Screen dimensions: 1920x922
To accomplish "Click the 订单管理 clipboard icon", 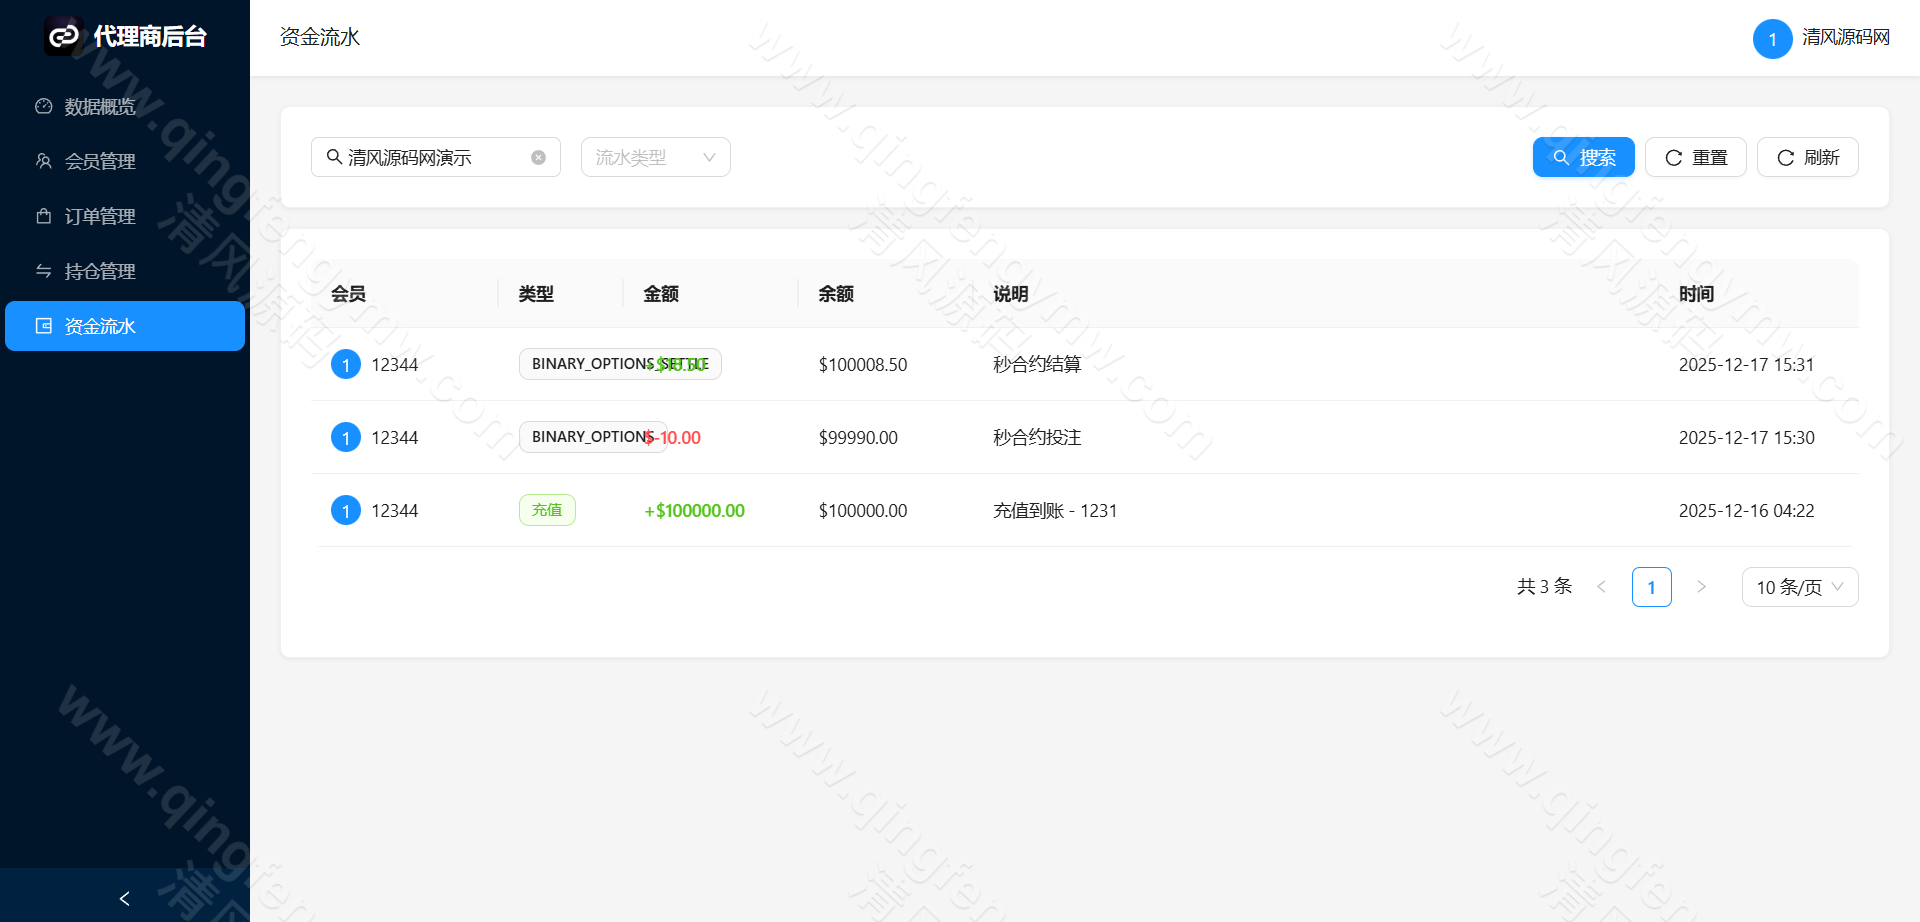I will click(42, 215).
